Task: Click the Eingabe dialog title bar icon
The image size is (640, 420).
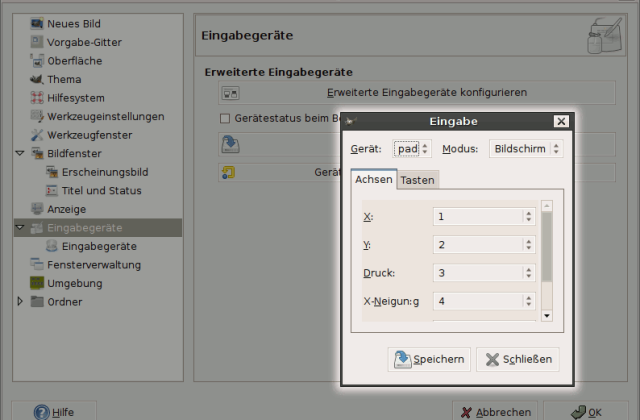Action: [350, 121]
